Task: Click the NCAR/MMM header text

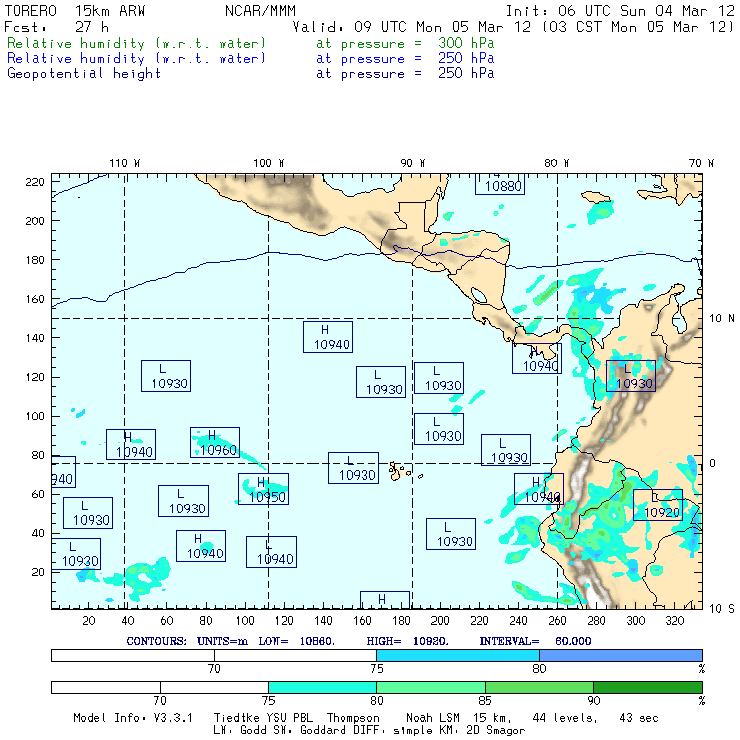Action: pyautogui.click(x=260, y=10)
